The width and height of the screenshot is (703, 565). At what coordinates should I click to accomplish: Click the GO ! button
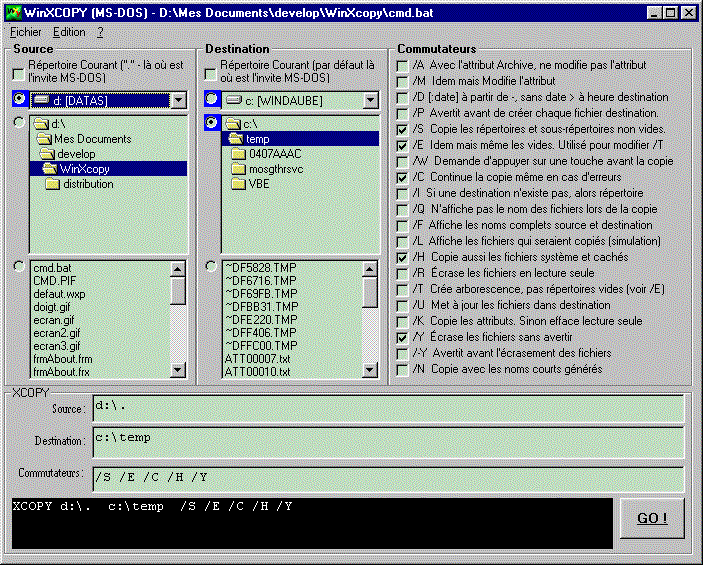click(652, 518)
